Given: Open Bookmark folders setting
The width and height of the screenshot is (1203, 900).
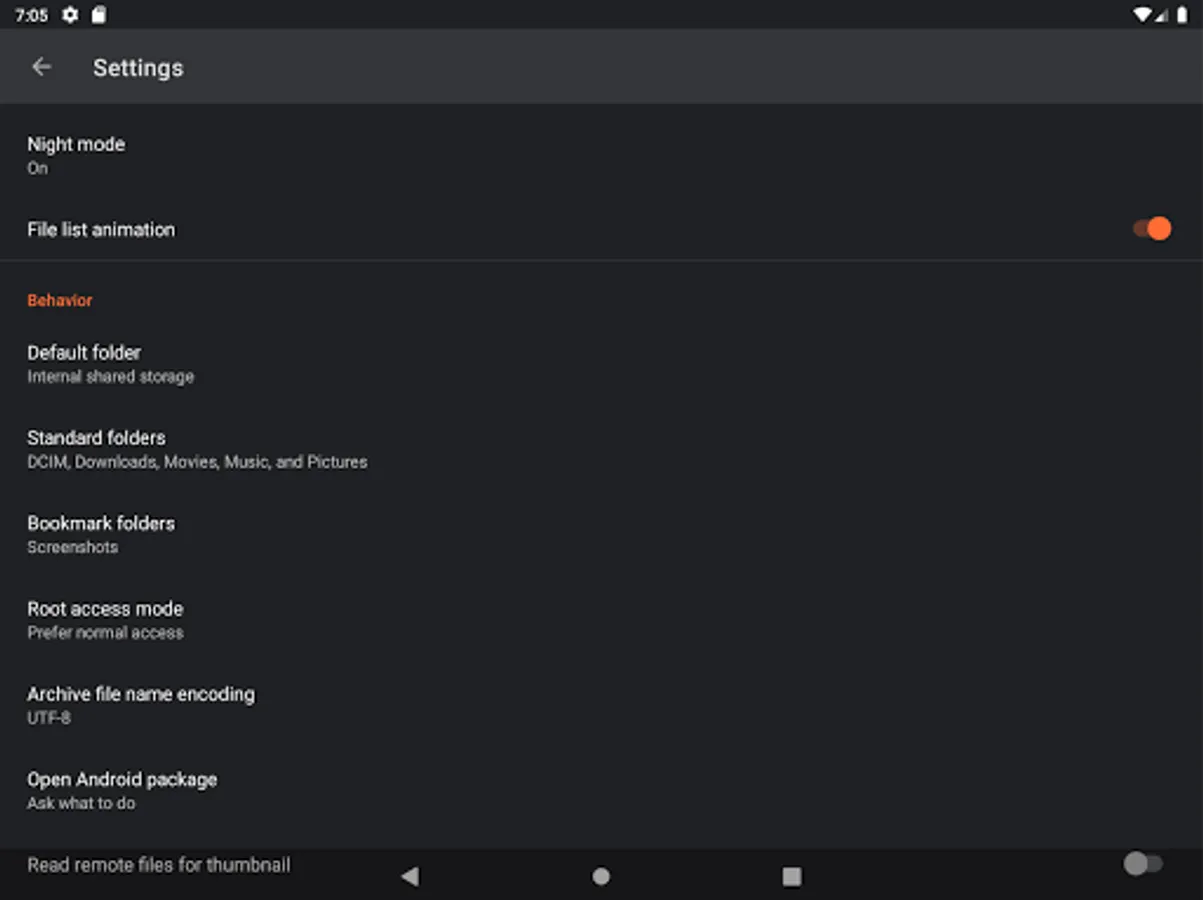Looking at the screenshot, I should click(x=601, y=534).
